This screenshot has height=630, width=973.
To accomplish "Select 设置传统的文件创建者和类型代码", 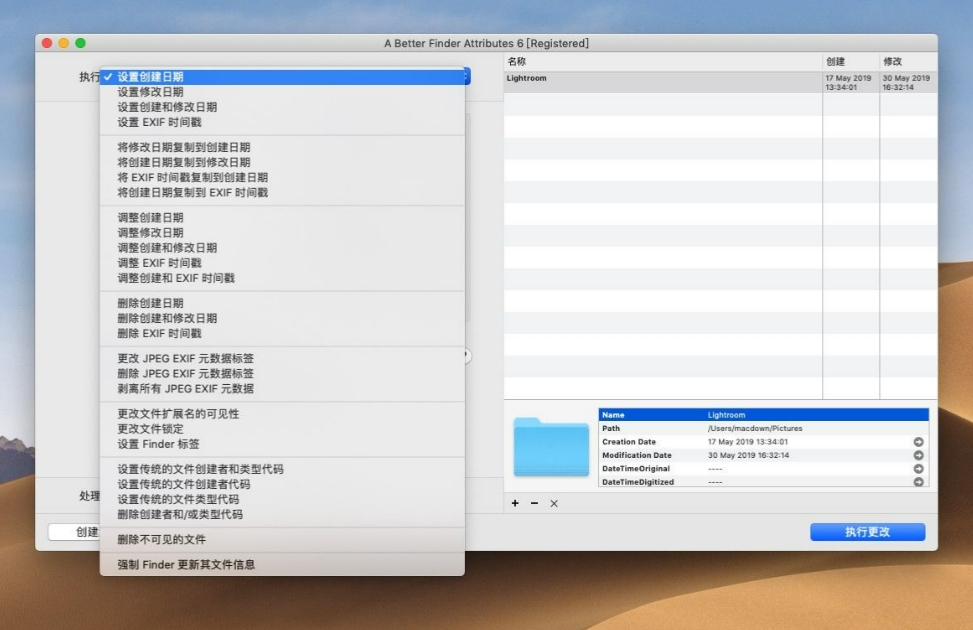I will click(282, 469).
